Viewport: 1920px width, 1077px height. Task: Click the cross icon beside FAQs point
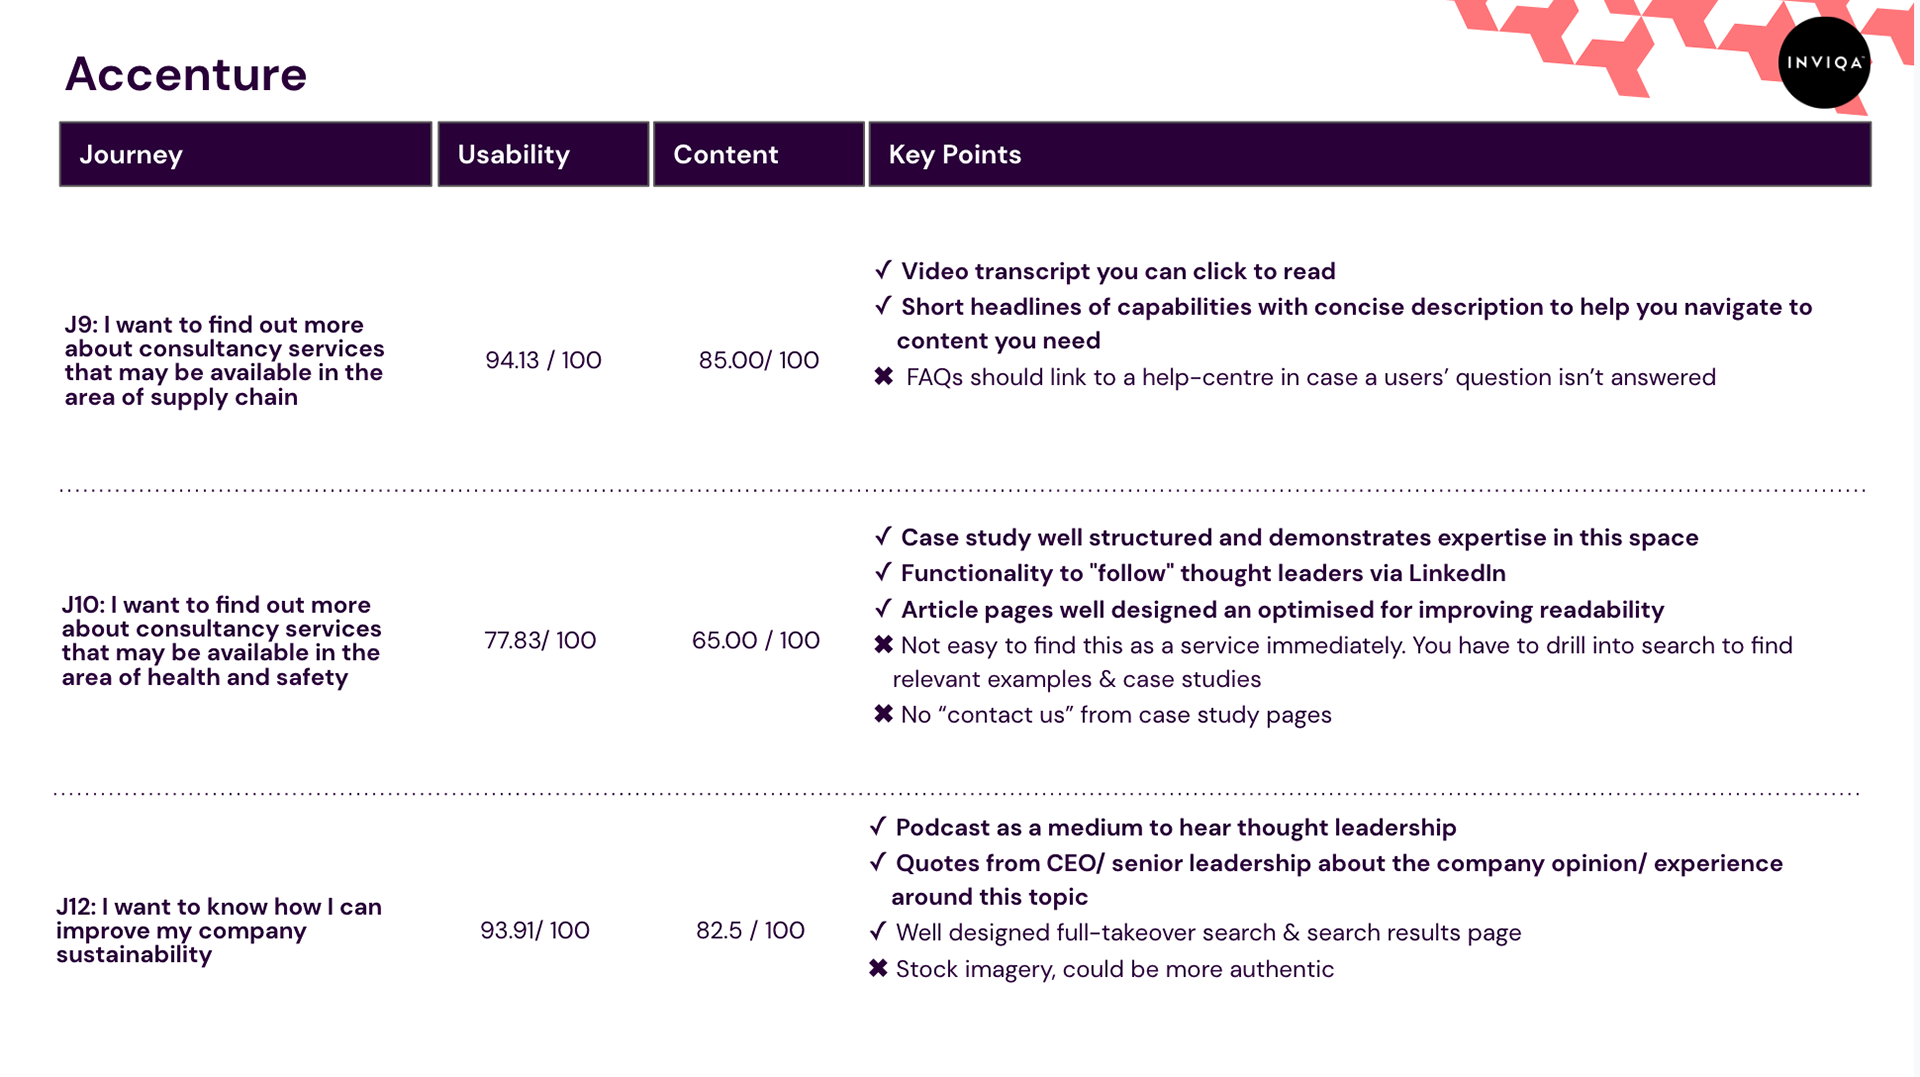click(x=884, y=376)
